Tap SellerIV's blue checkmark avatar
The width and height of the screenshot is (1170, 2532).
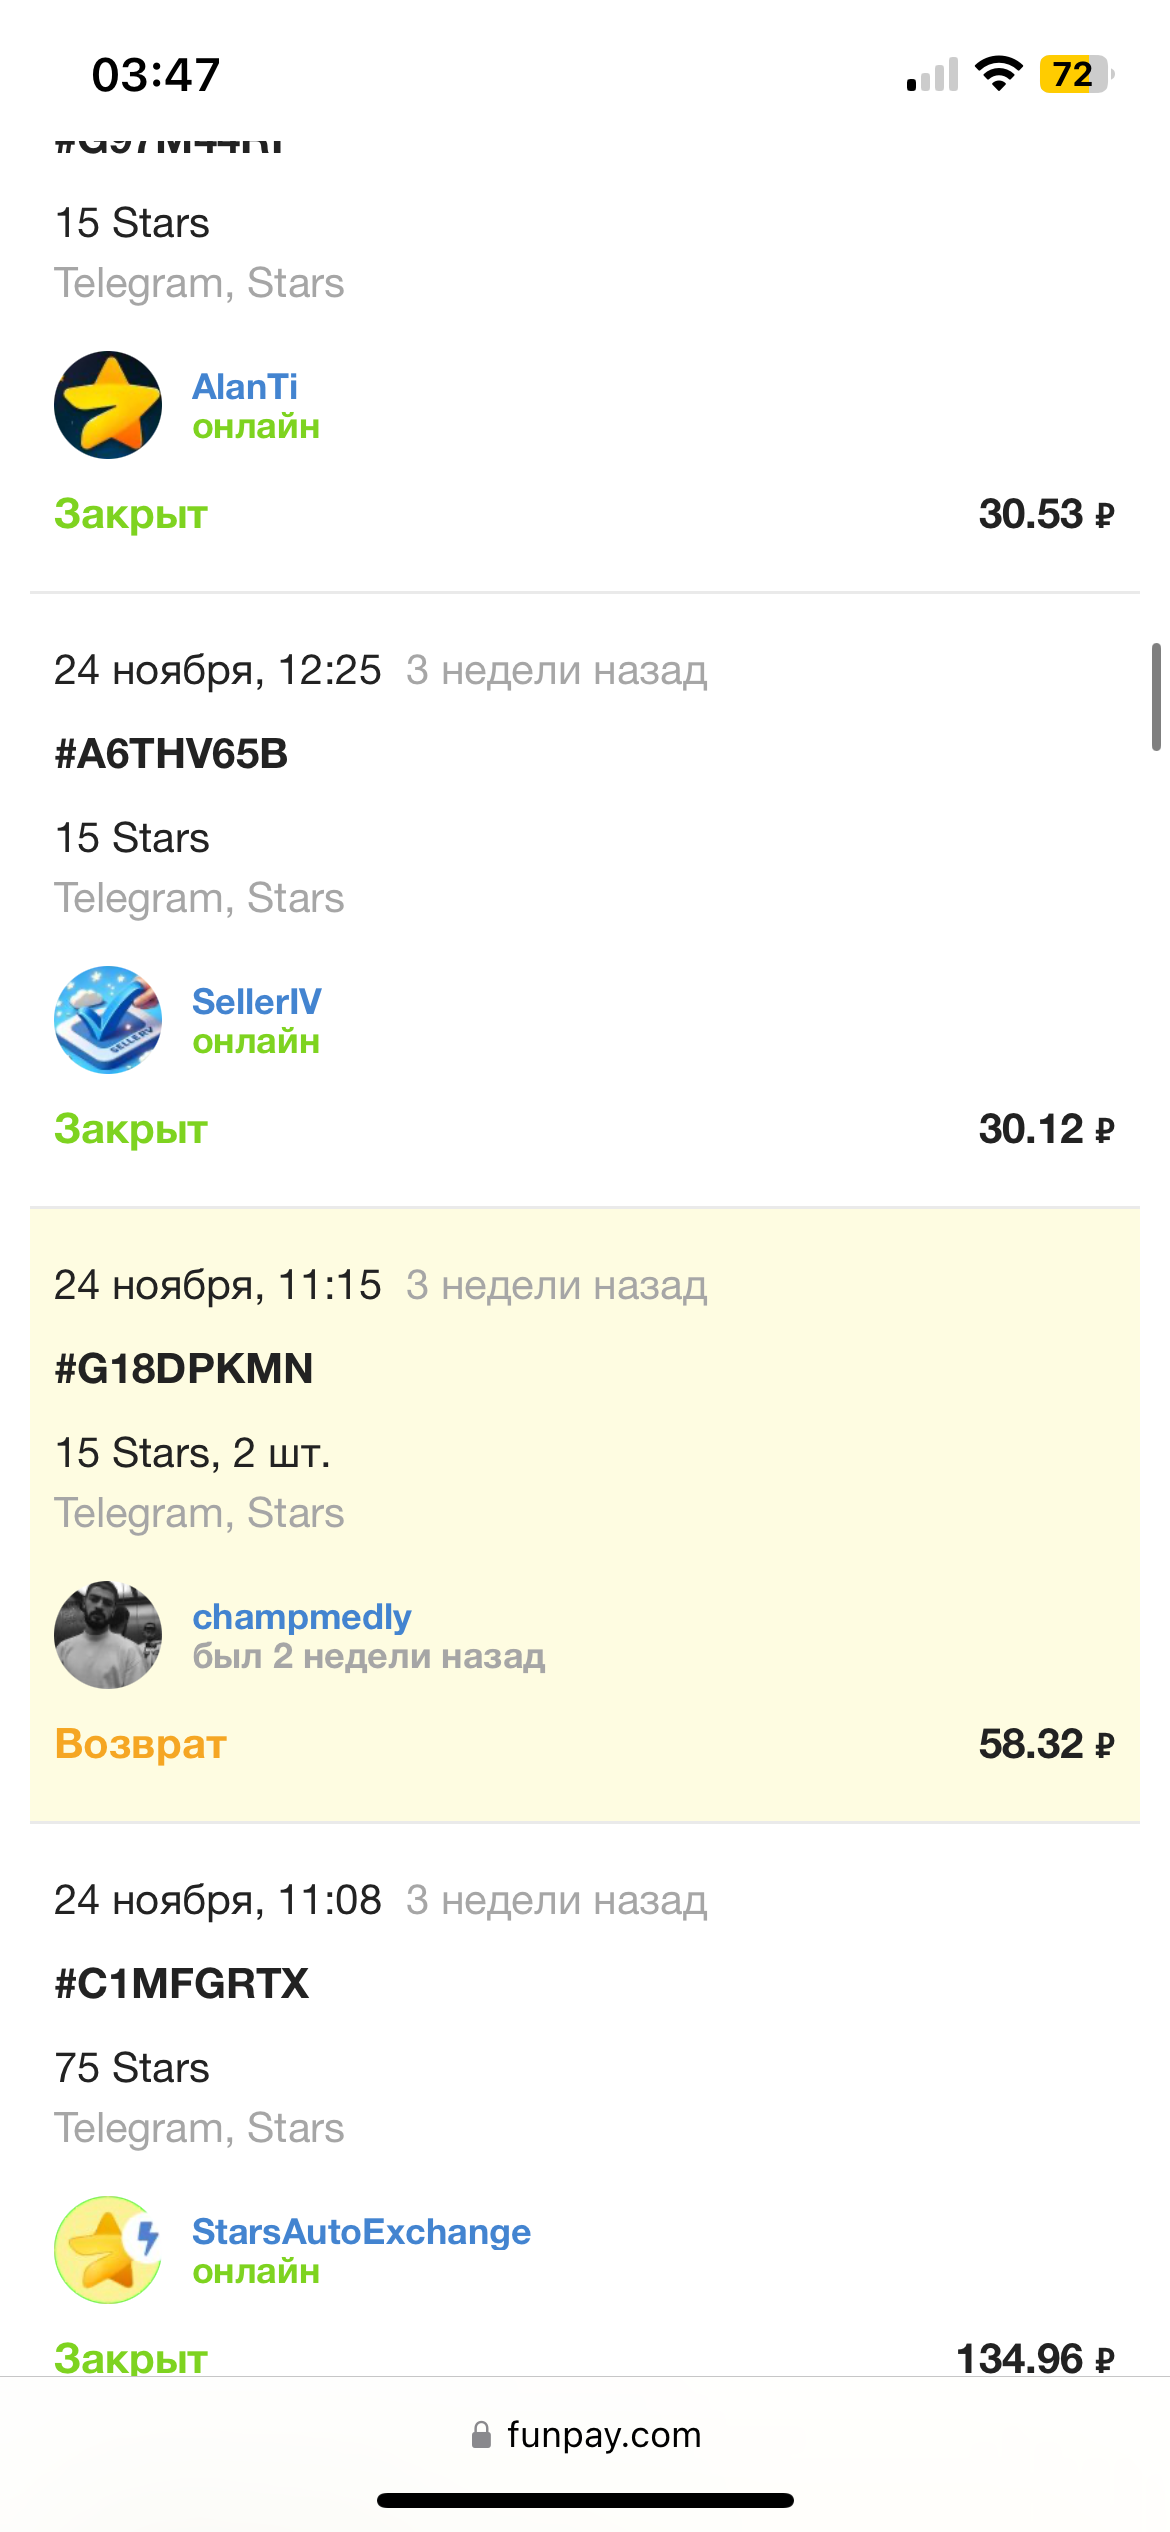[108, 1020]
